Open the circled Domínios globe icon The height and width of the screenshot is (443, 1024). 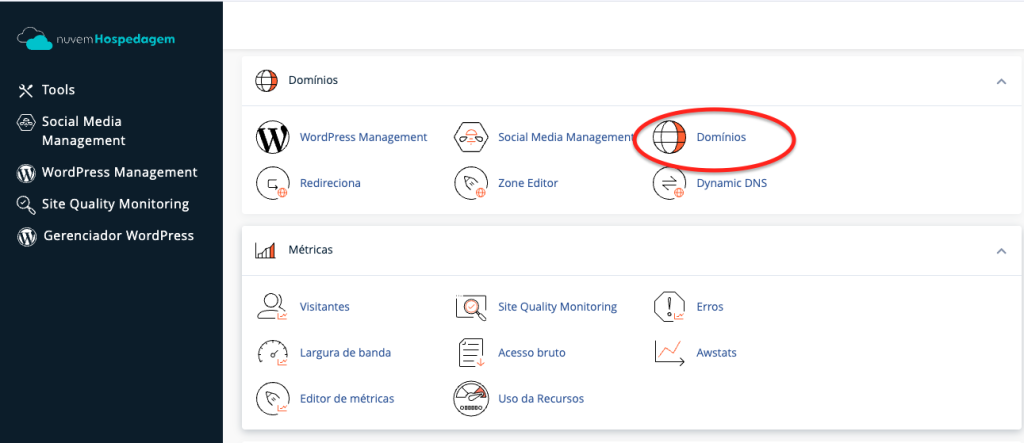click(669, 137)
